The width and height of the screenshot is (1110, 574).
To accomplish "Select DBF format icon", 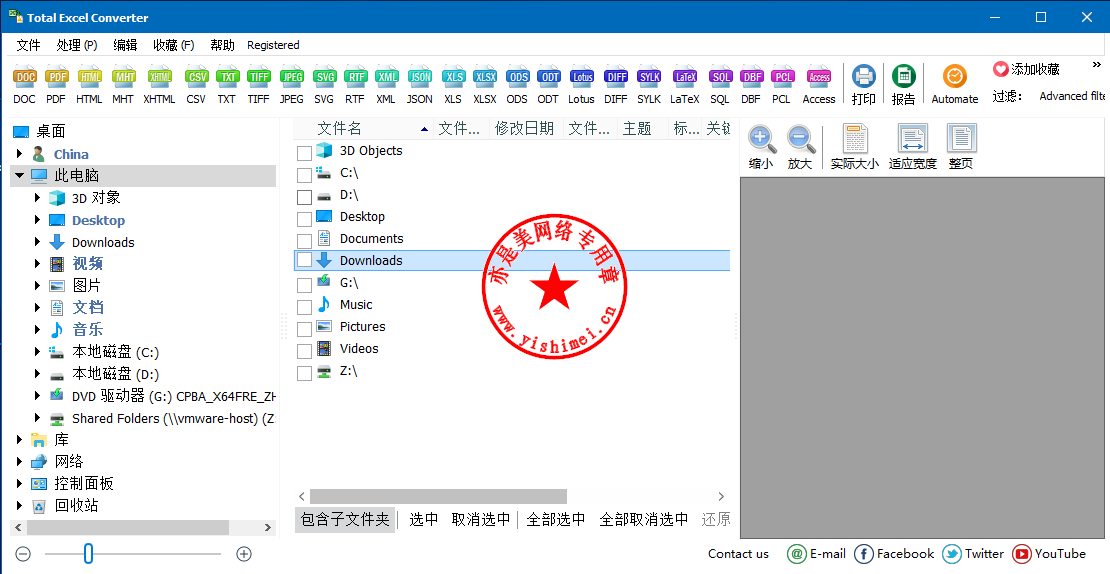I will 752,85.
